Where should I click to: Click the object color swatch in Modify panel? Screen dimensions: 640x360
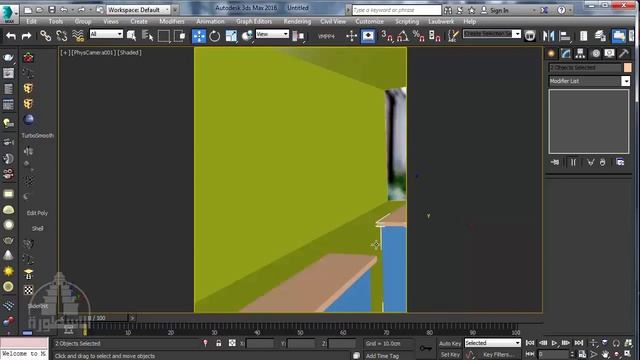[x=627, y=67]
